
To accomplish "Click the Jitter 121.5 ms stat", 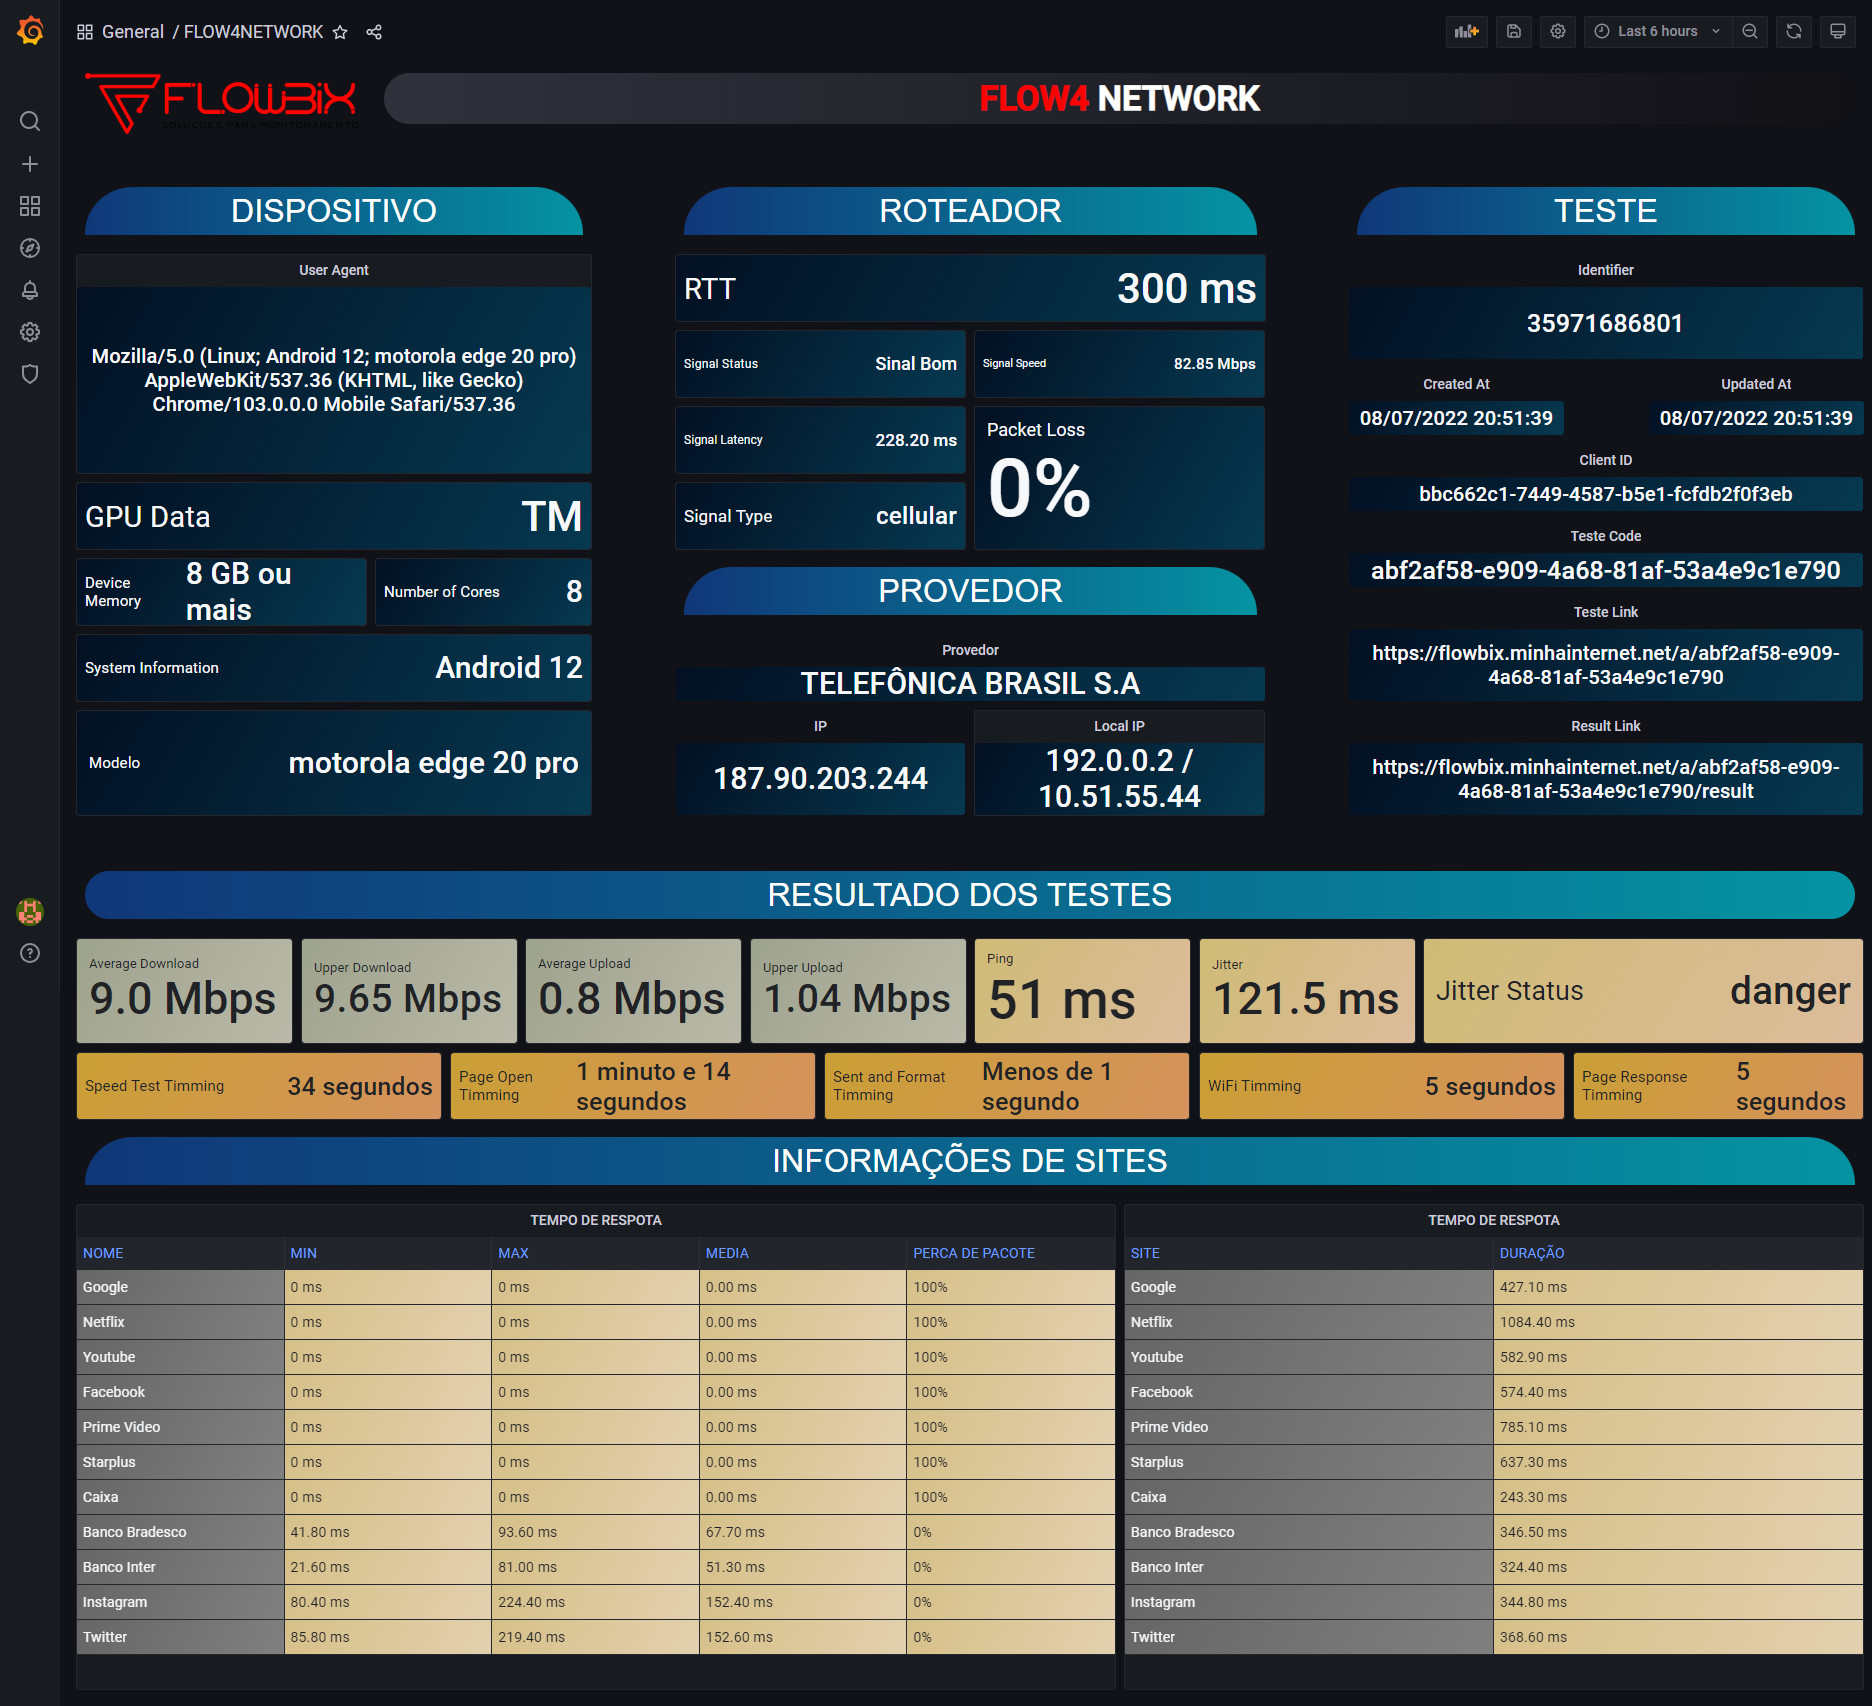I will [x=1307, y=991].
